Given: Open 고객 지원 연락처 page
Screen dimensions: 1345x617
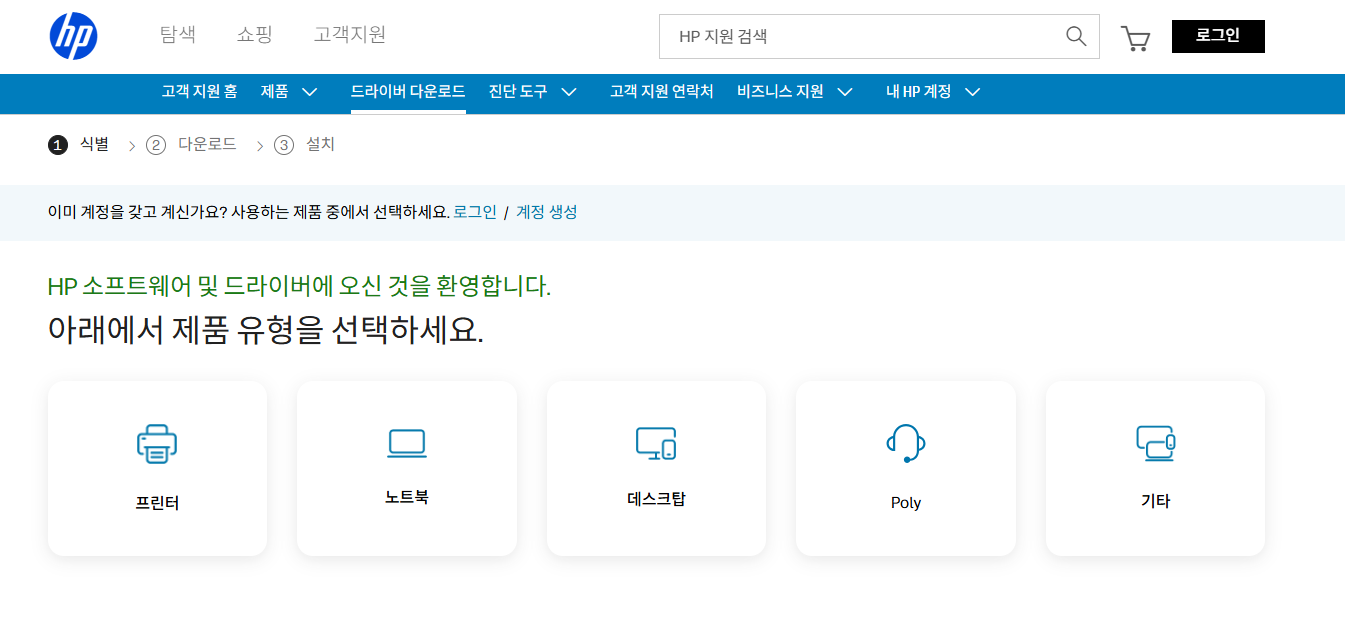Looking at the screenshot, I should [x=662, y=91].
